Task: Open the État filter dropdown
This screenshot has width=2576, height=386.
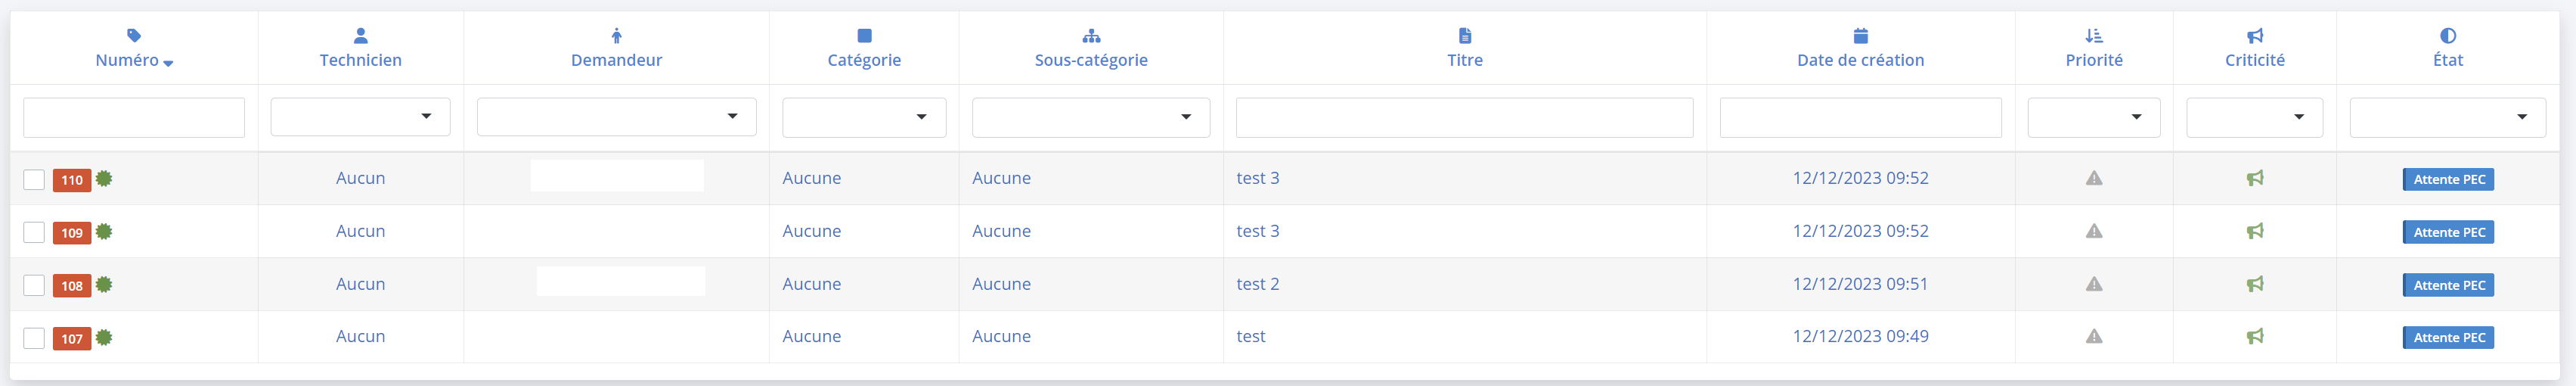Action: (2447, 117)
